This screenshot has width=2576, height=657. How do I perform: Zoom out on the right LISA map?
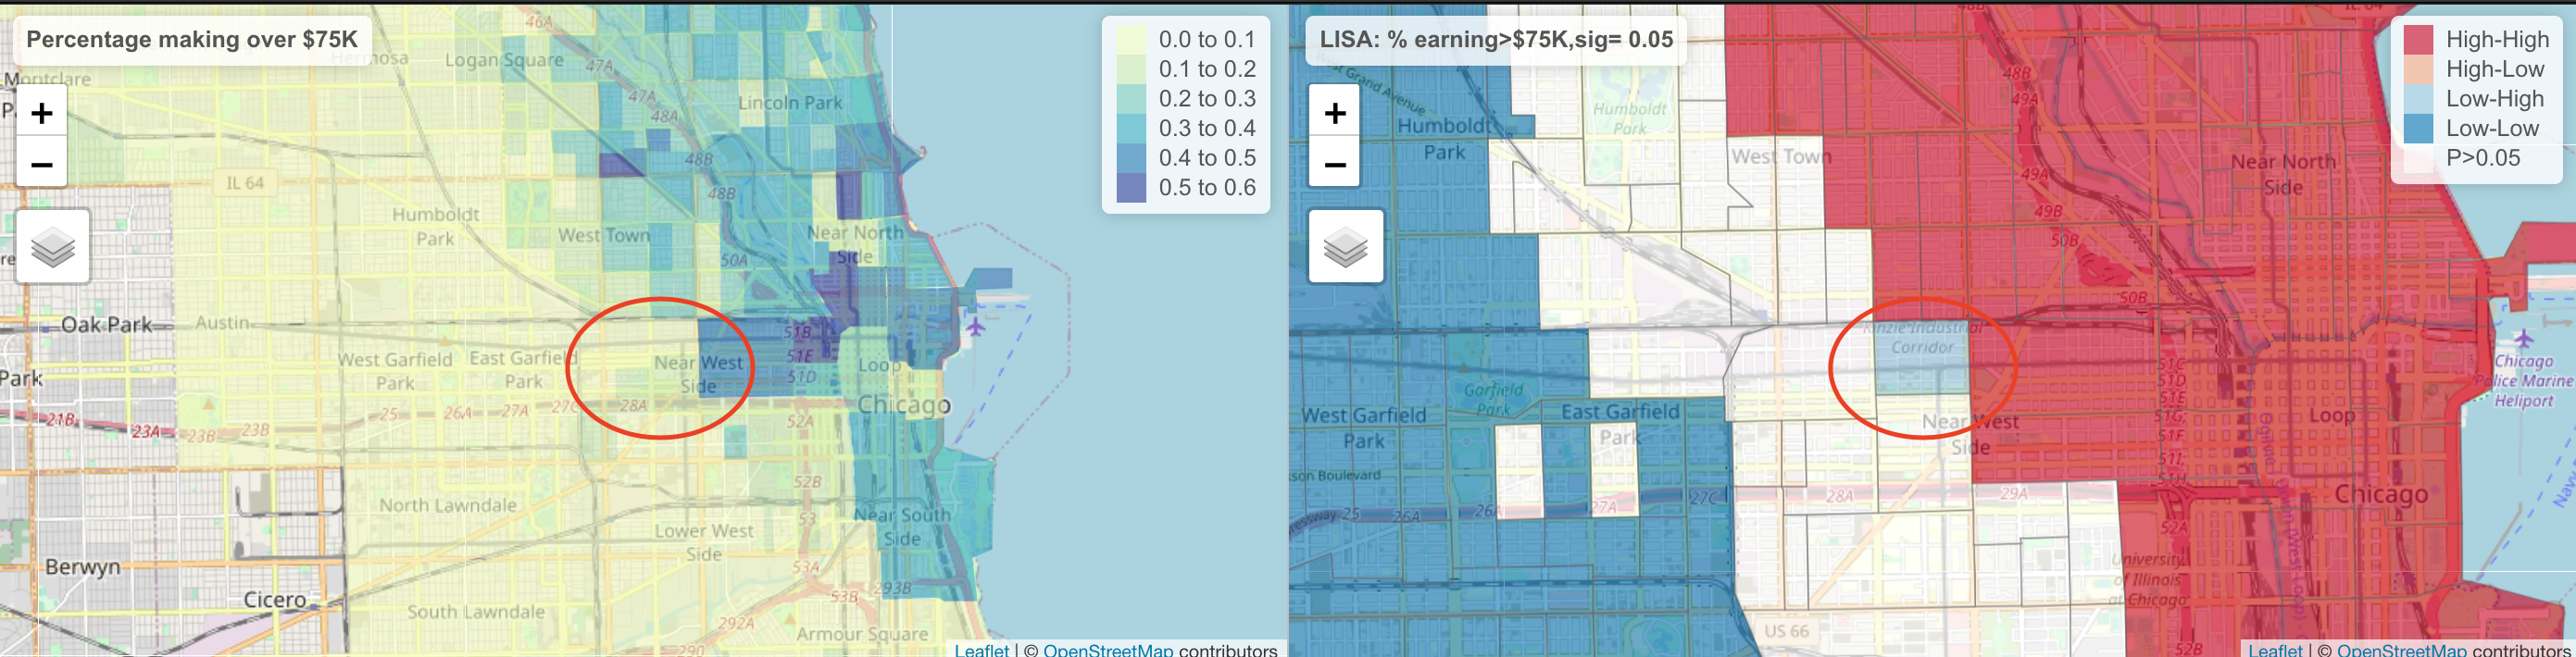(1334, 163)
